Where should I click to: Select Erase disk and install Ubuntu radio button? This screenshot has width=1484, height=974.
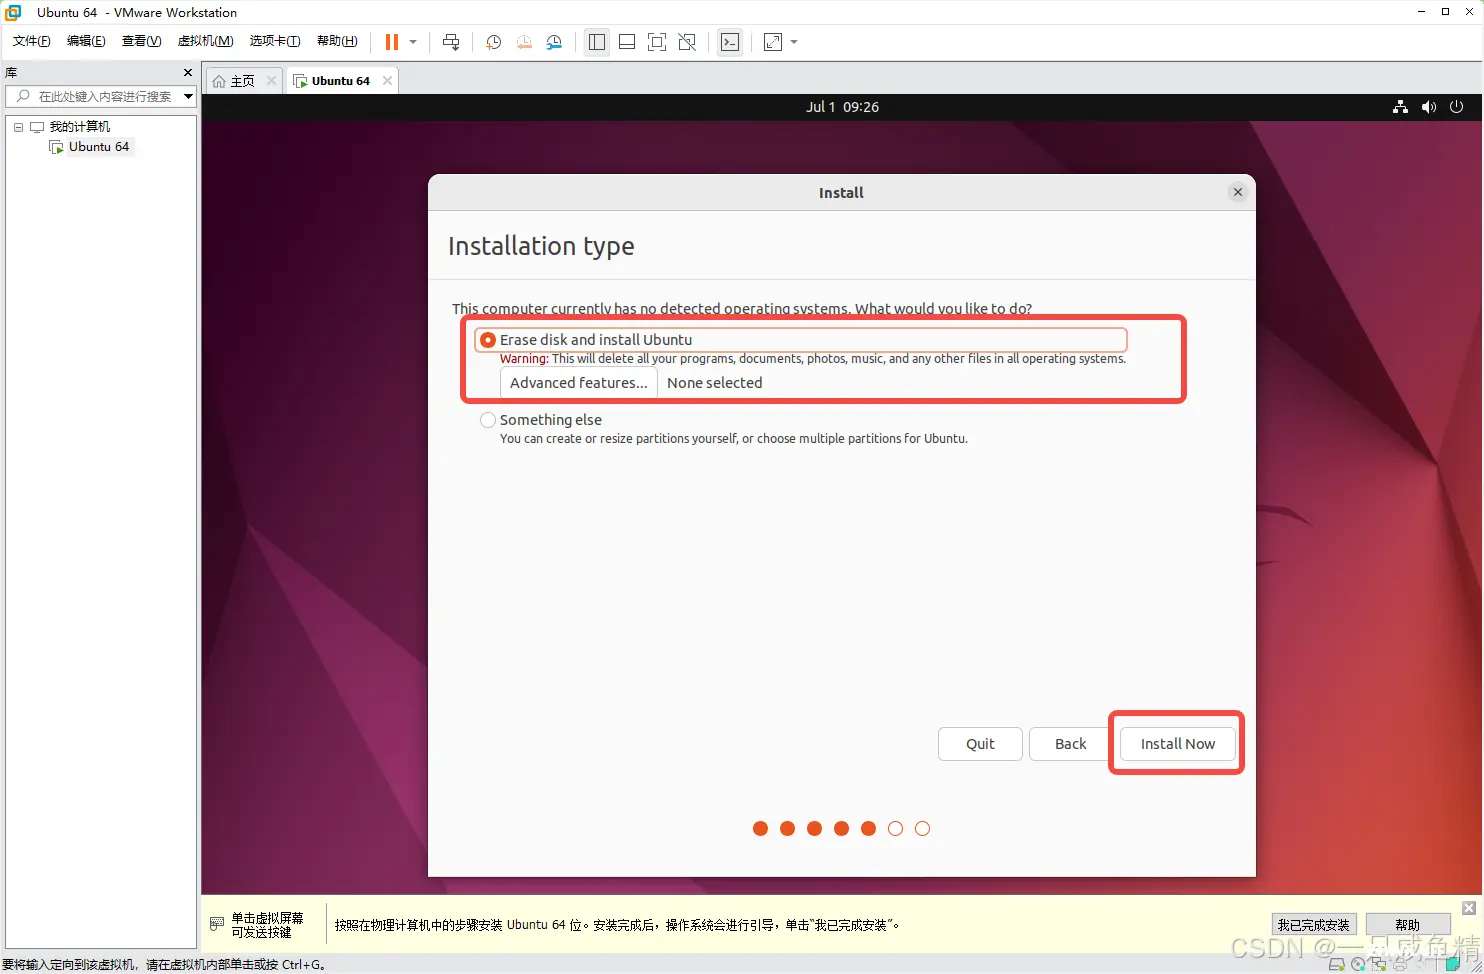tap(488, 340)
